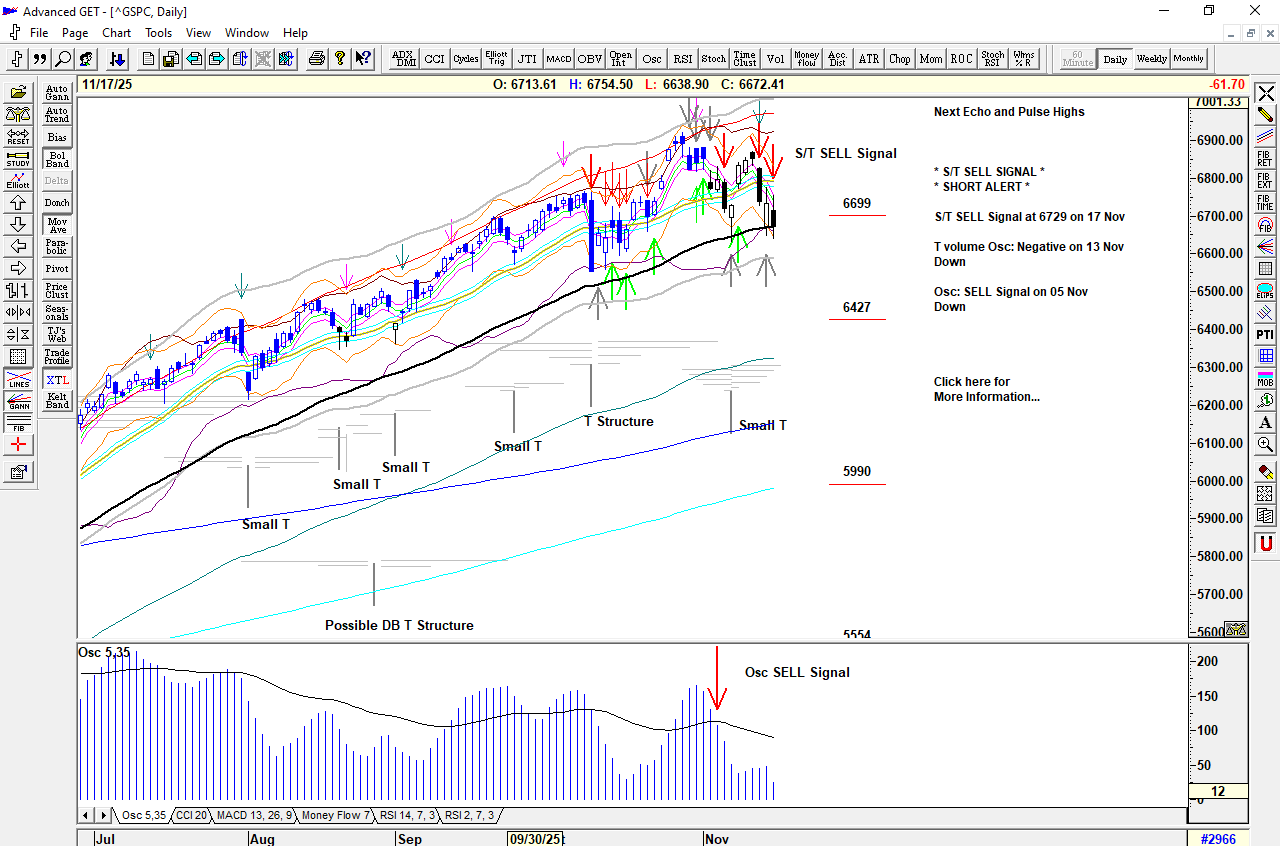The width and height of the screenshot is (1280, 846).
Task: Click the PTI tool icon
Action: pyautogui.click(x=1265, y=334)
